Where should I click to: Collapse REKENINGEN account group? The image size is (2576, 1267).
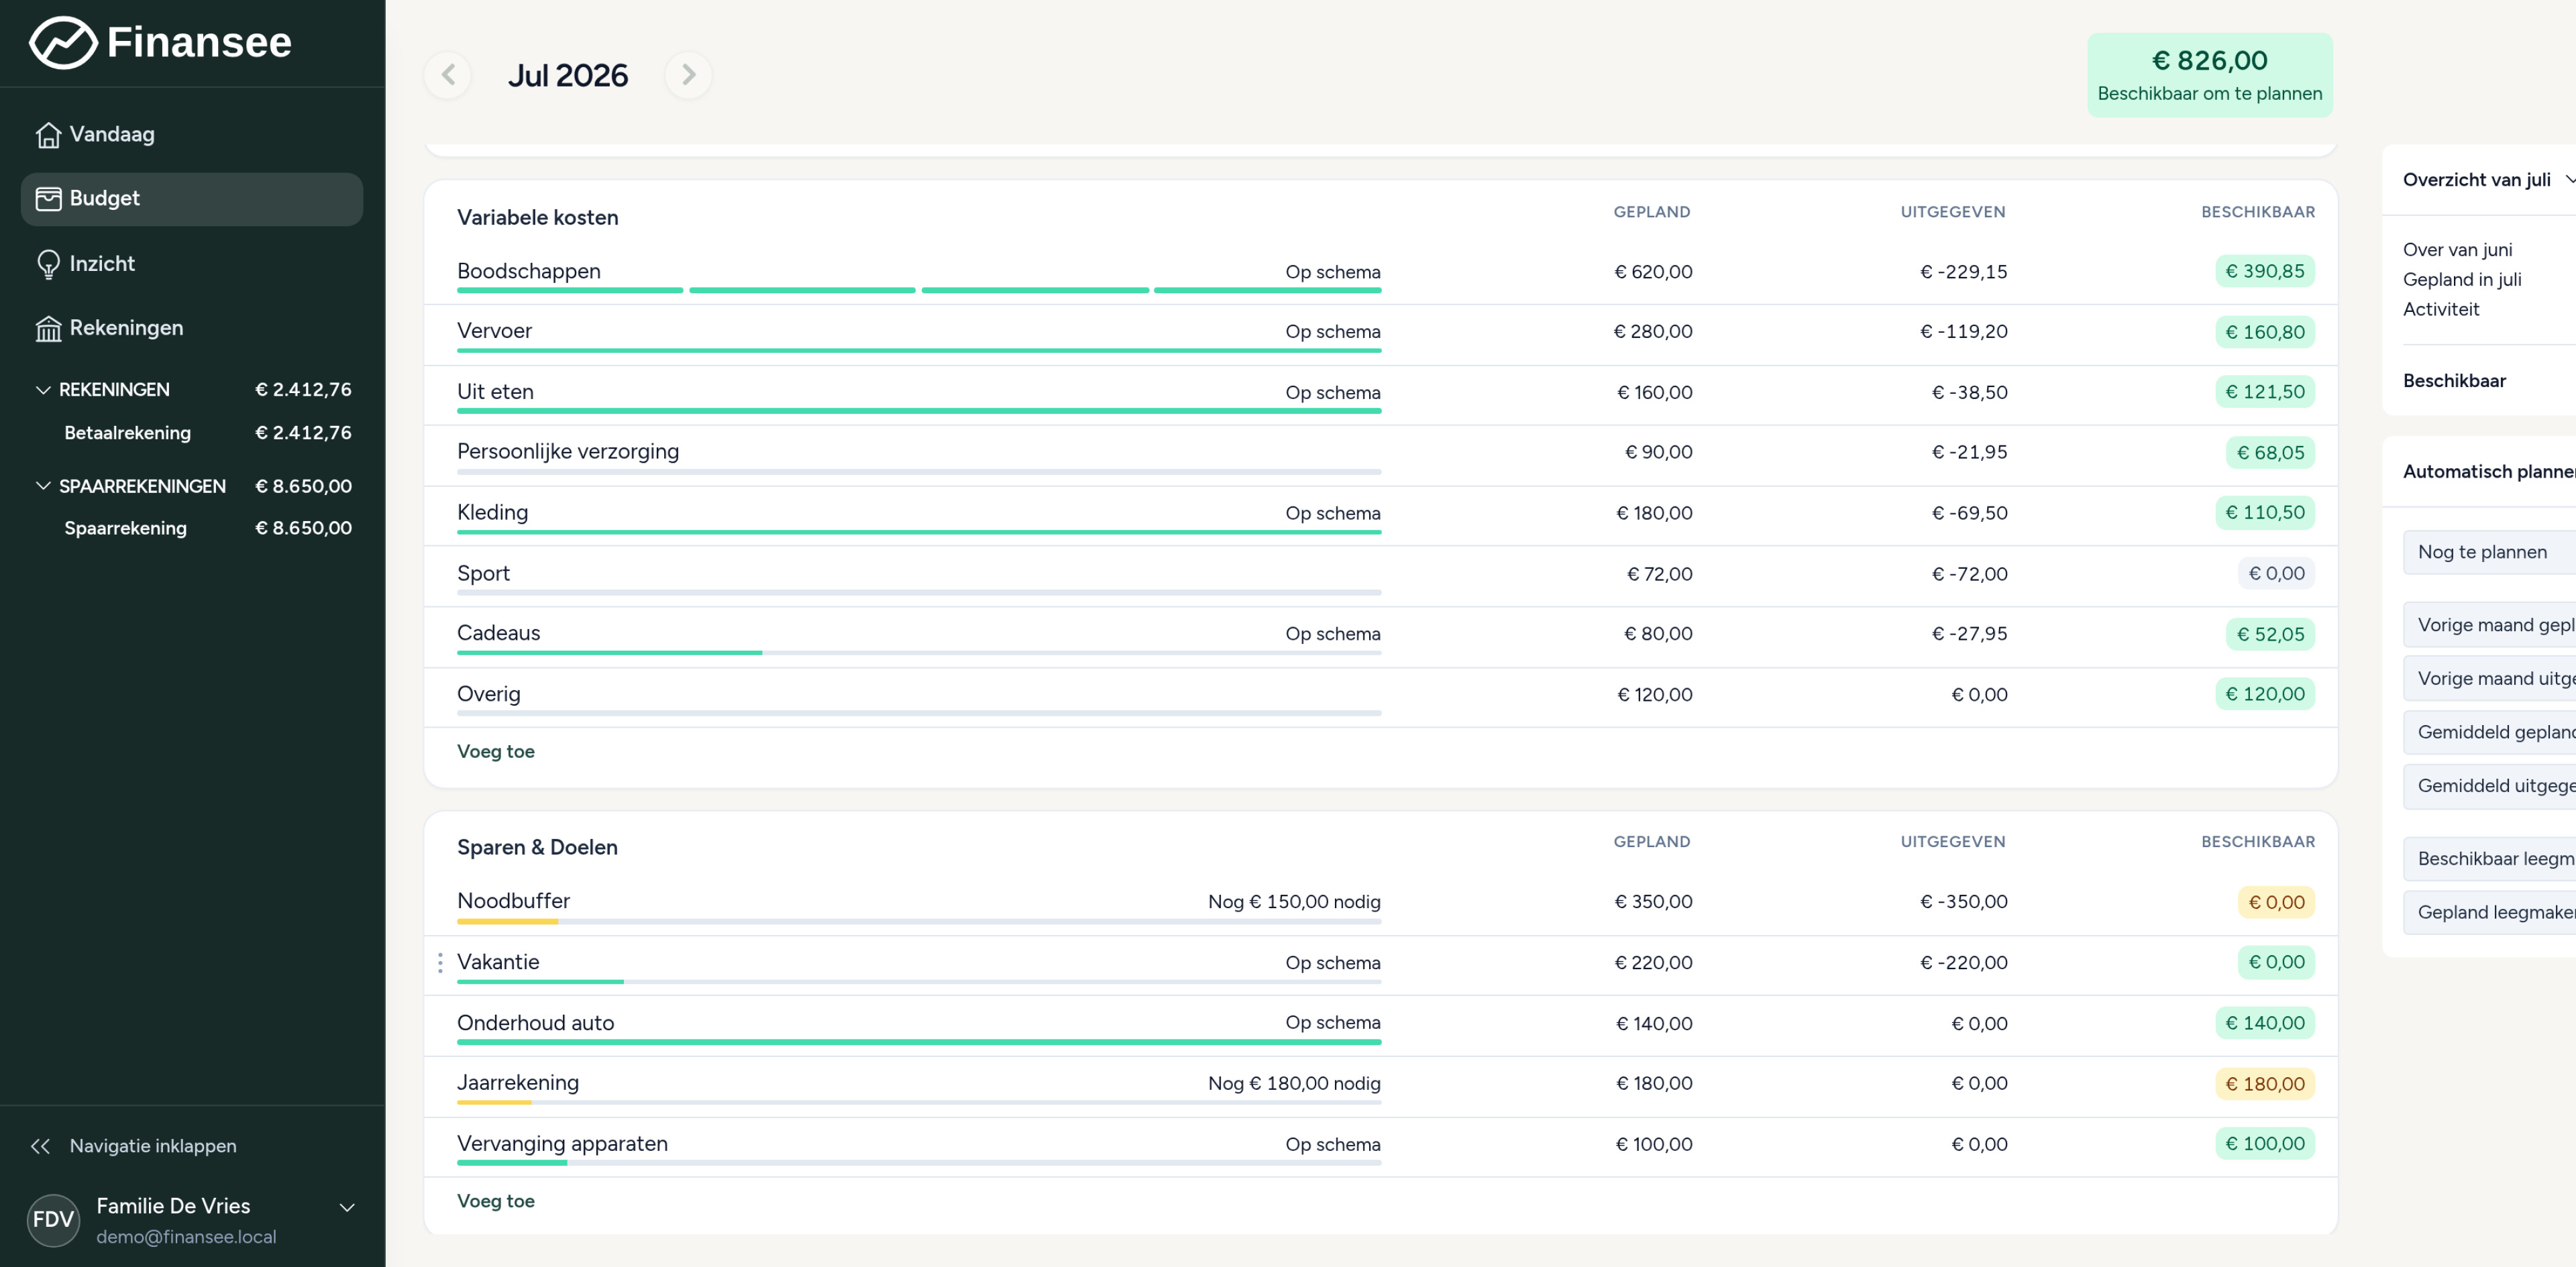[x=43, y=389]
